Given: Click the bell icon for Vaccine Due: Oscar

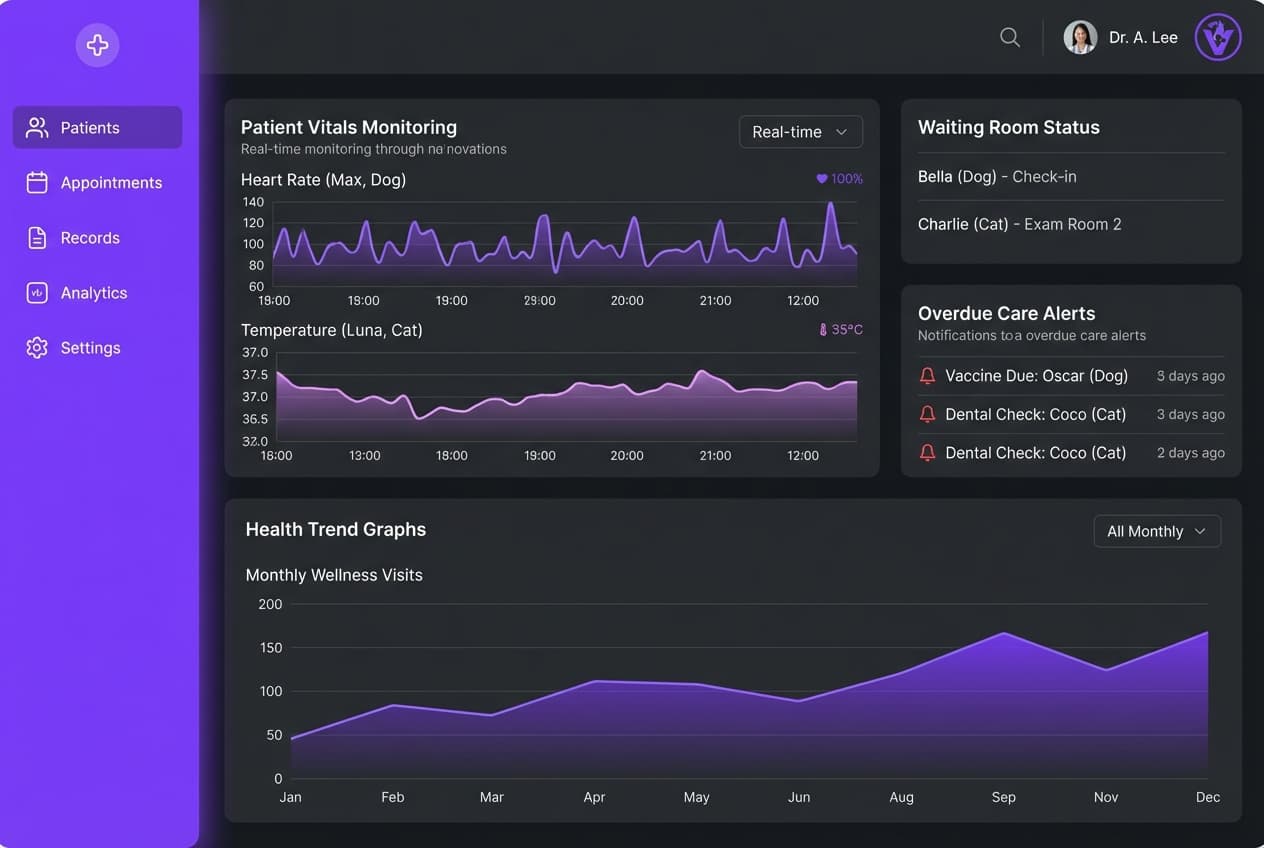Looking at the screenshot, I should pos(927,375).
